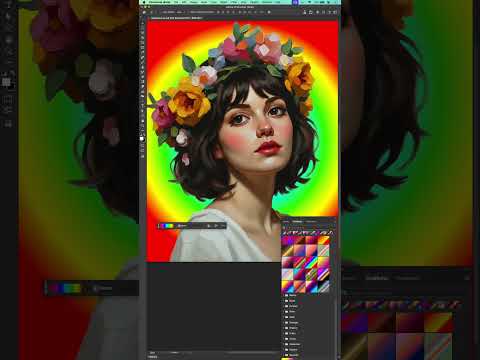Open the Layer menu
Image resolution: width=480 pixels, height=360 pixels.
tap(204, 2)
